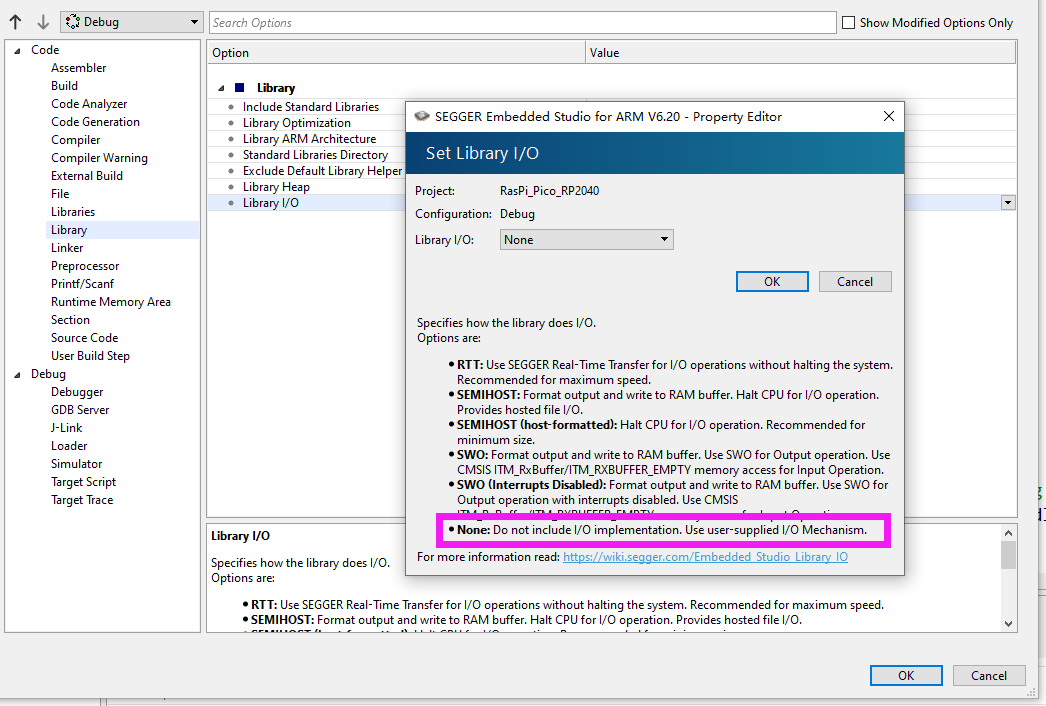Open Code Analyzer settings
The width and height of the screenshot is (1046, 706).
[x=89, y=104]
